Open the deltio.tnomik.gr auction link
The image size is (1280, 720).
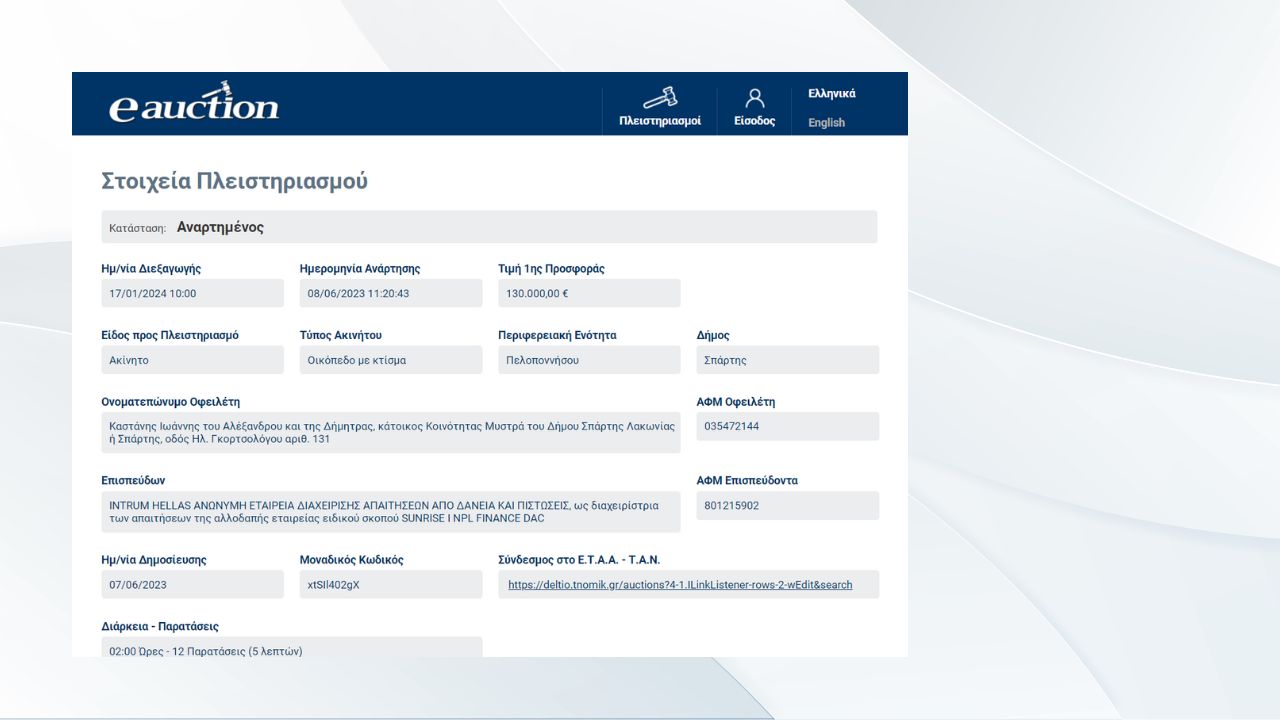680,585
